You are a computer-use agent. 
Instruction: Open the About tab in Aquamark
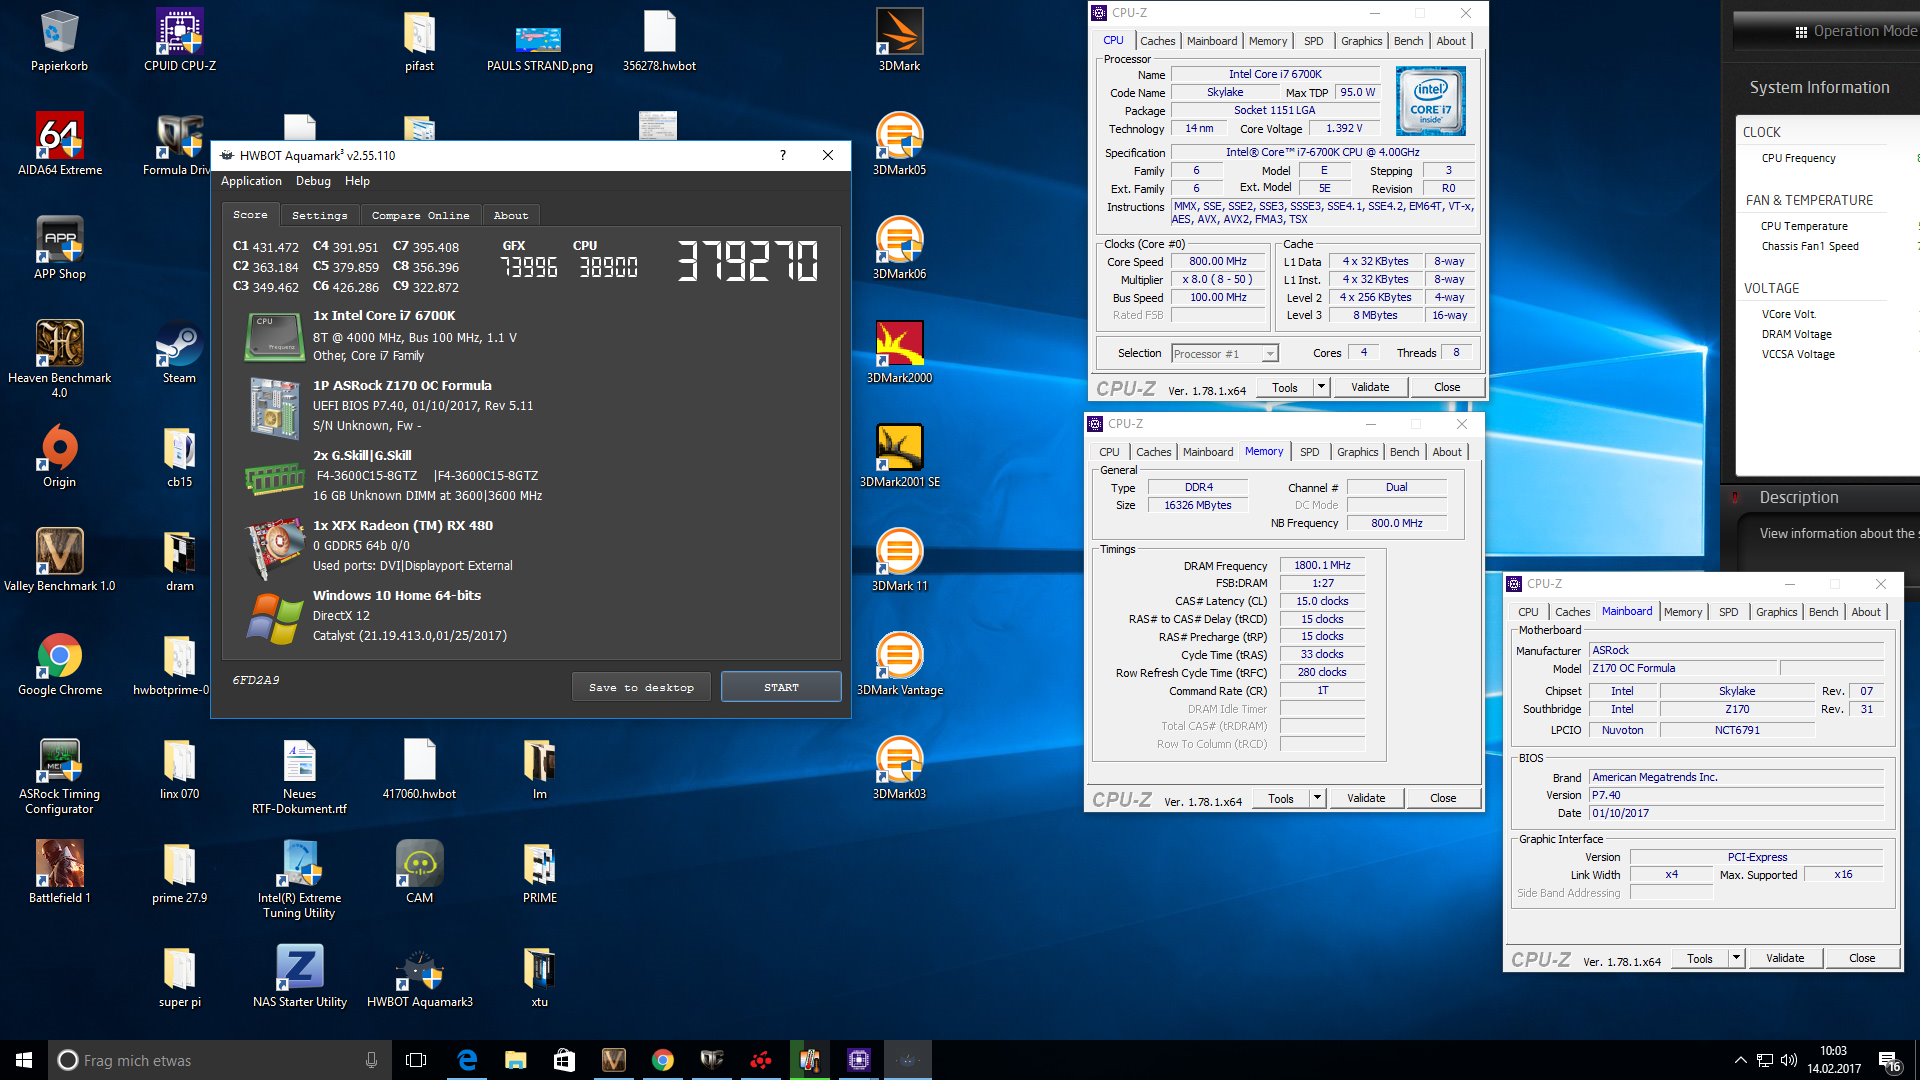click(511, 215)
